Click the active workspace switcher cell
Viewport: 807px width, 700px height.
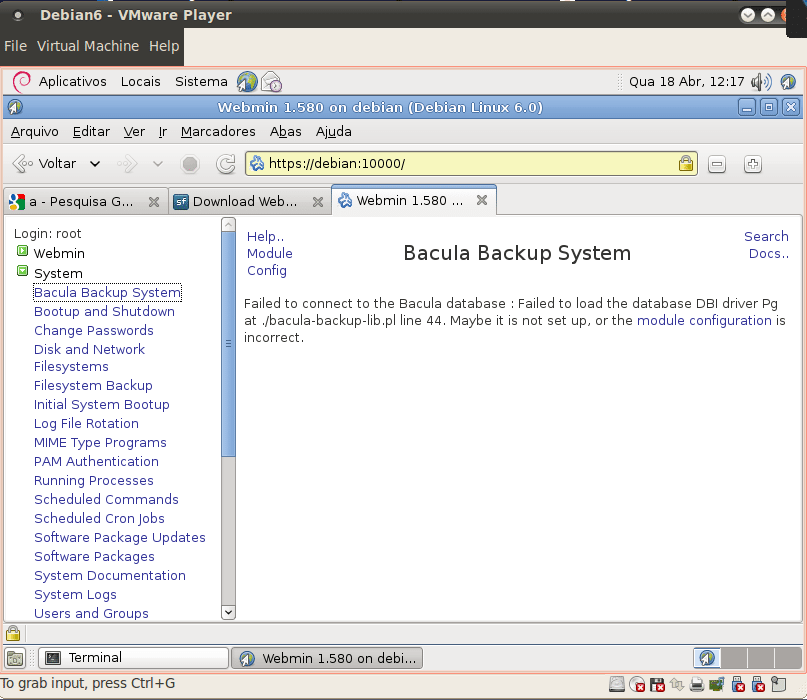coord(707,658)
